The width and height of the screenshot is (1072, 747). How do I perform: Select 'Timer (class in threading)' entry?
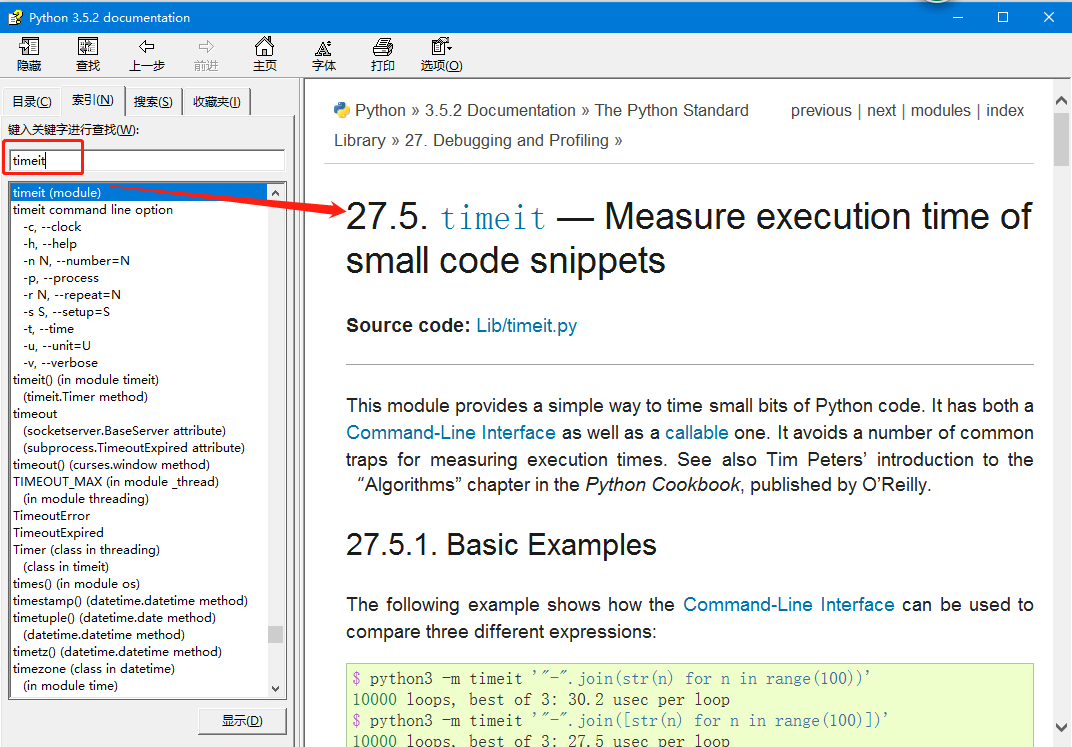pos(86,550)
